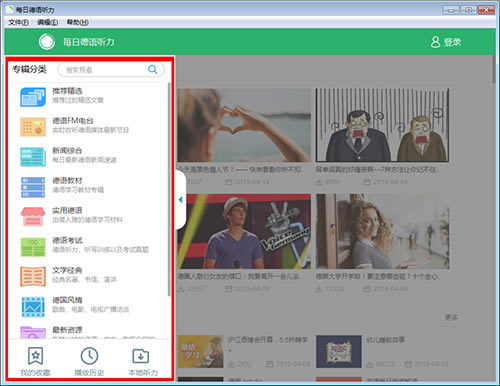Open the 编辑(E) menu
Image resolution: width=500 pixels, height=386 pixels.
pyautogui.click(x=47, y=22)
